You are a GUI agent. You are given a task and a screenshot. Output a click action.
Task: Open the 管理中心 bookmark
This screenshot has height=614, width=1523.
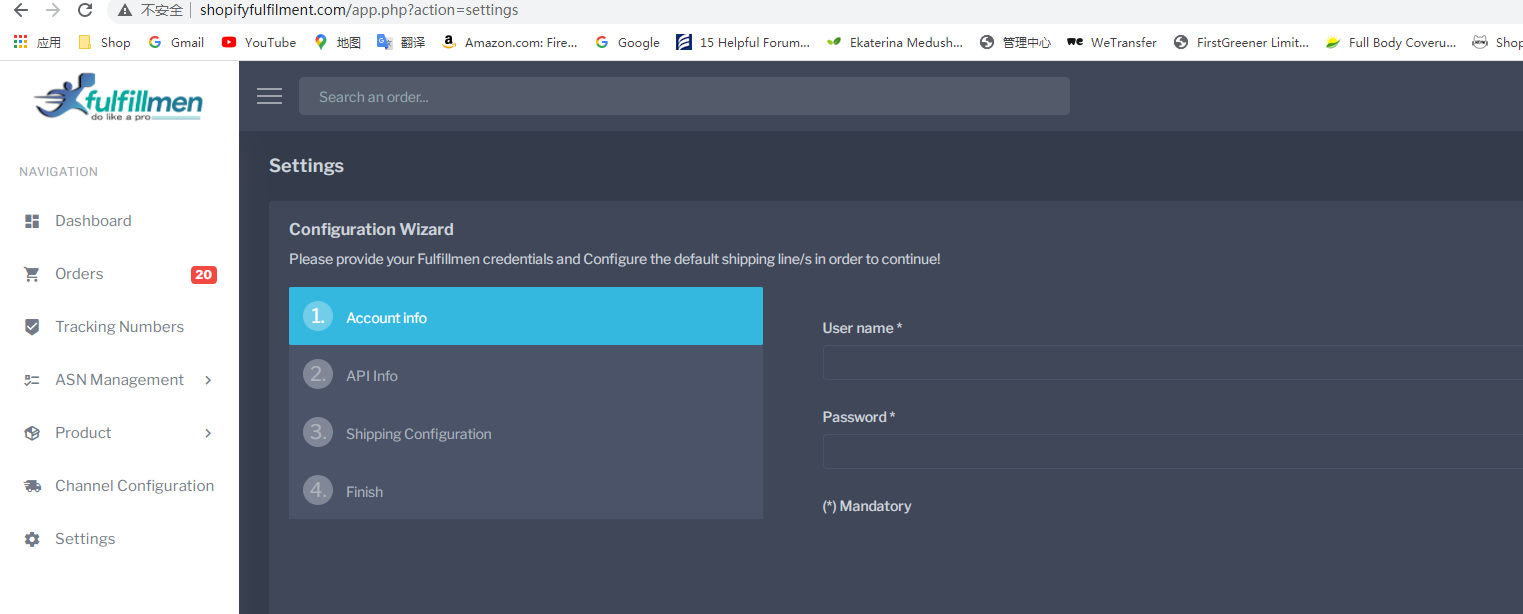[1015, 42]
